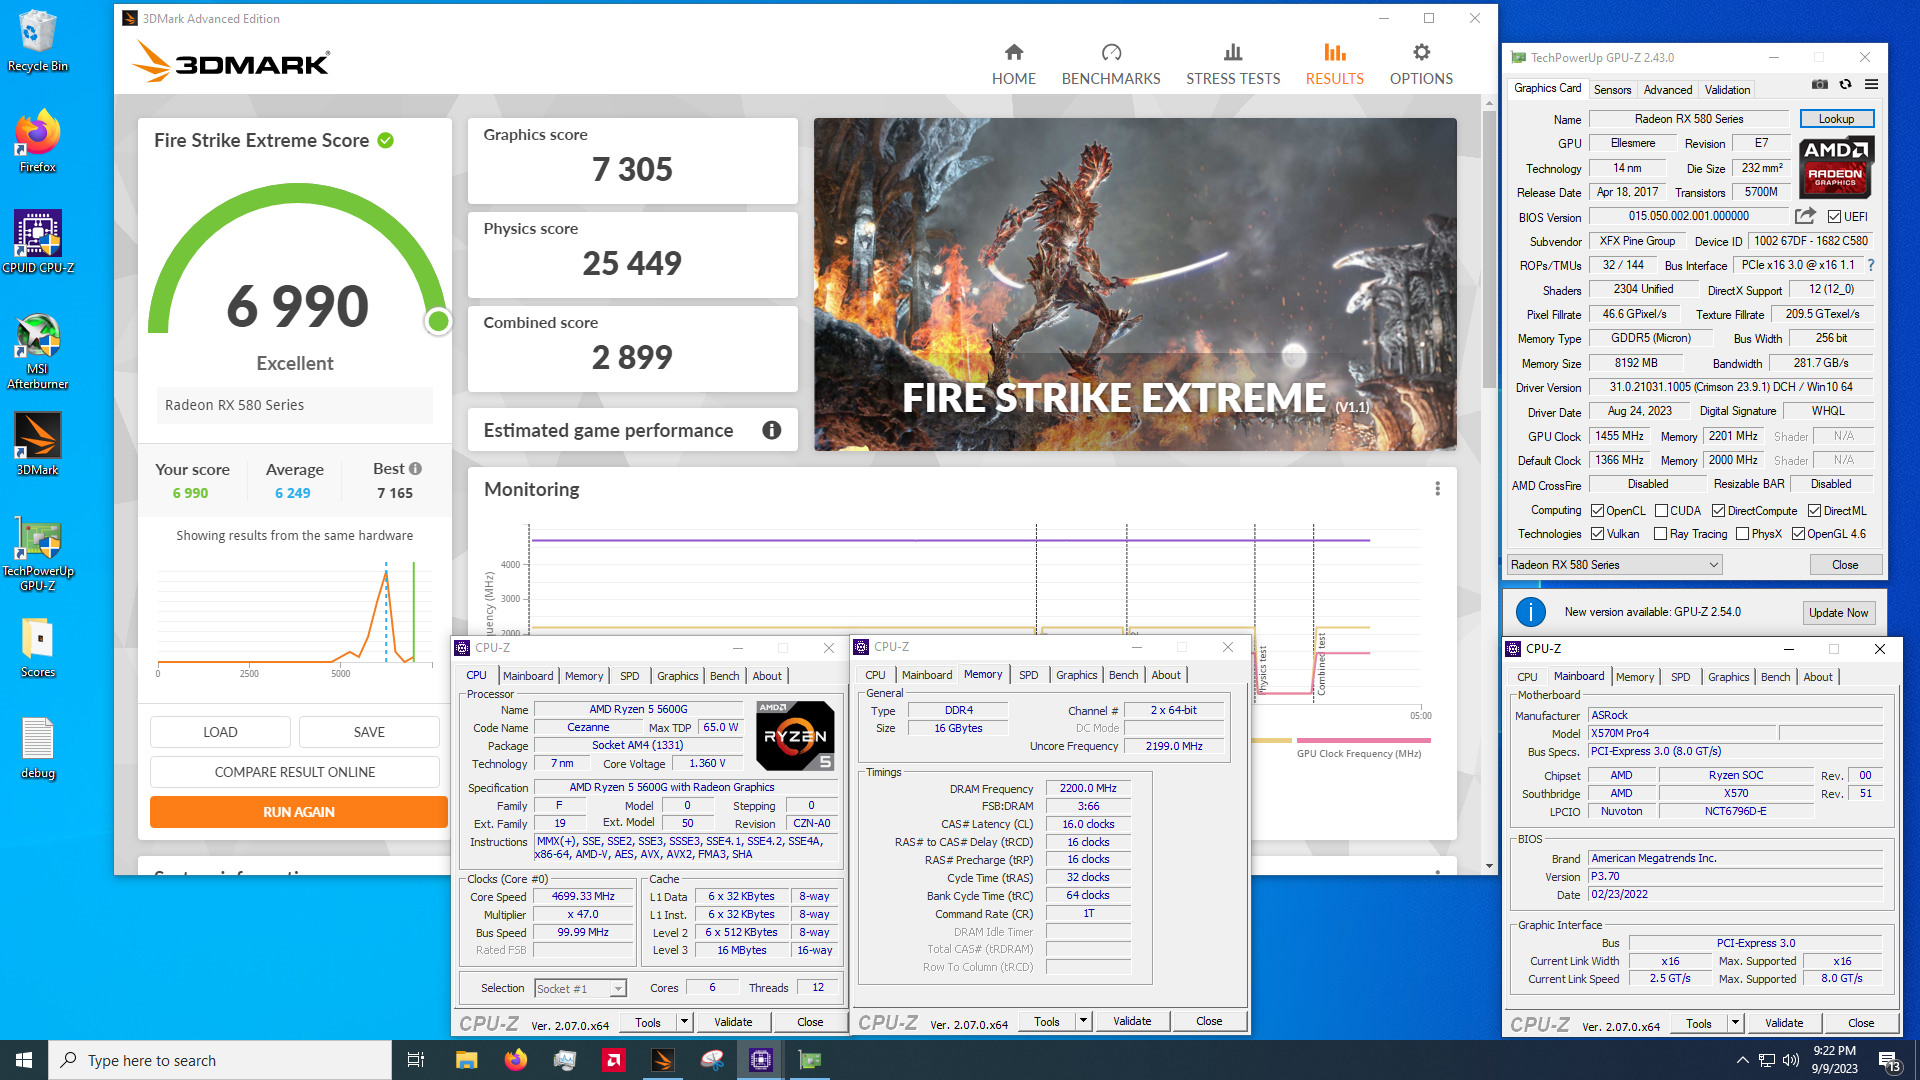The height and width of the screenshot is (1080, 1920).
Task: Open MSI Afterburner desktop shortcut
Action: 37,350
